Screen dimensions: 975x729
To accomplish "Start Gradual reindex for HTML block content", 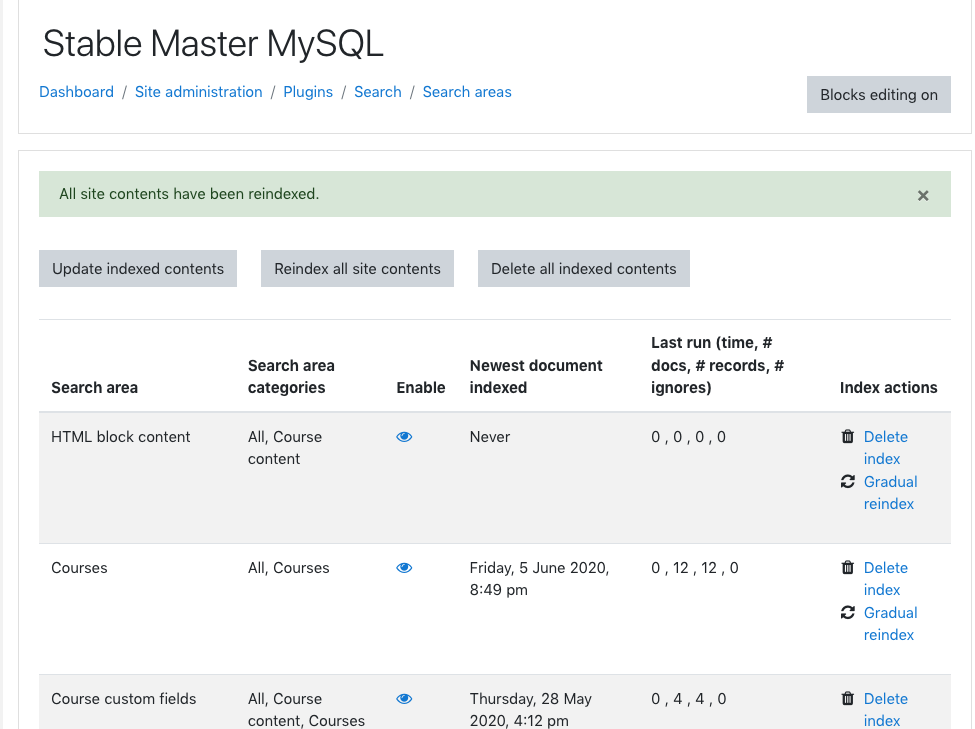I will [x=890, y=493].
